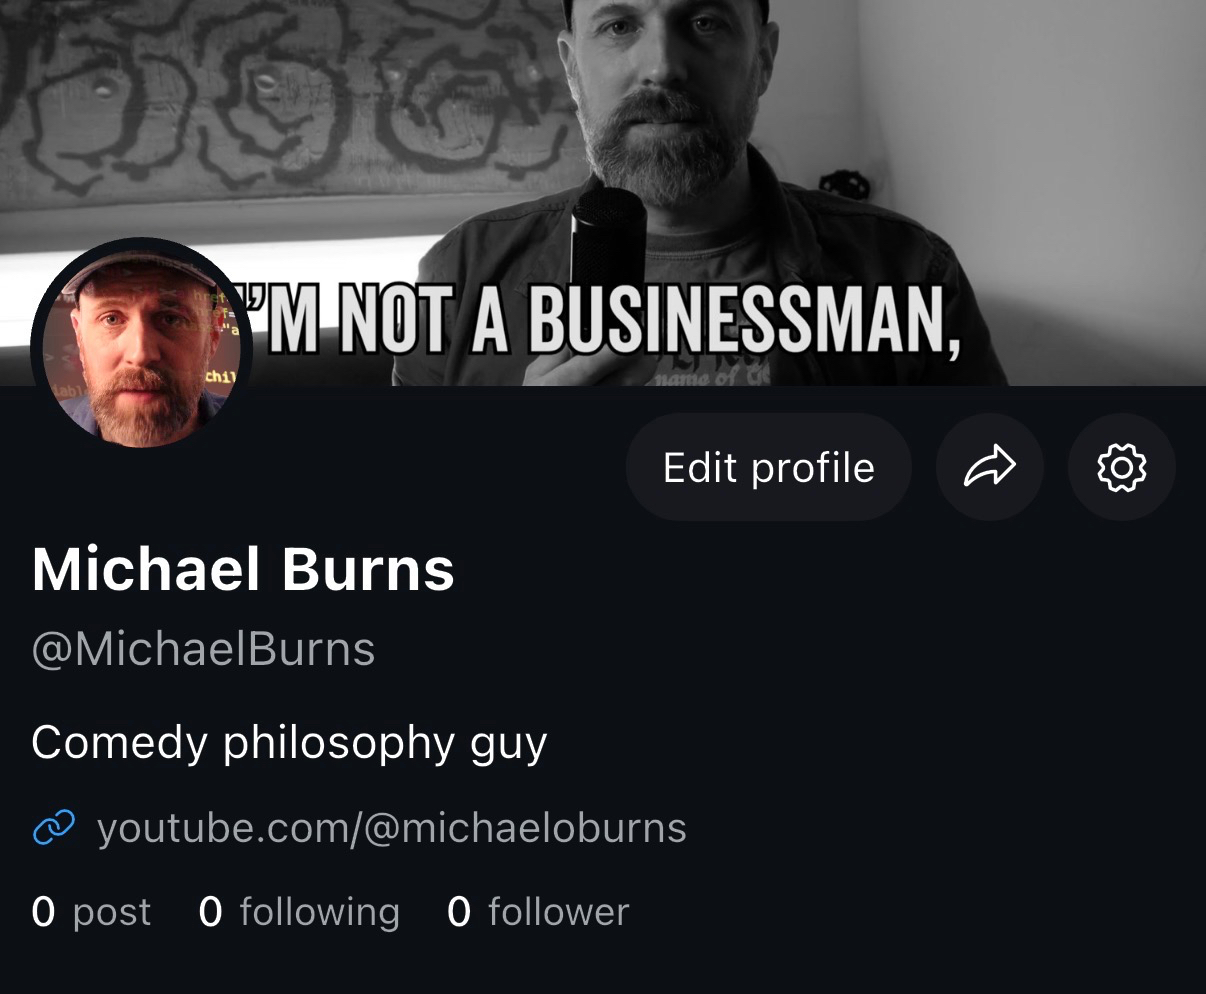1206x994 pixels.
Task: Click the @MichaelBurns handle text
Action: tap(203, 650)
